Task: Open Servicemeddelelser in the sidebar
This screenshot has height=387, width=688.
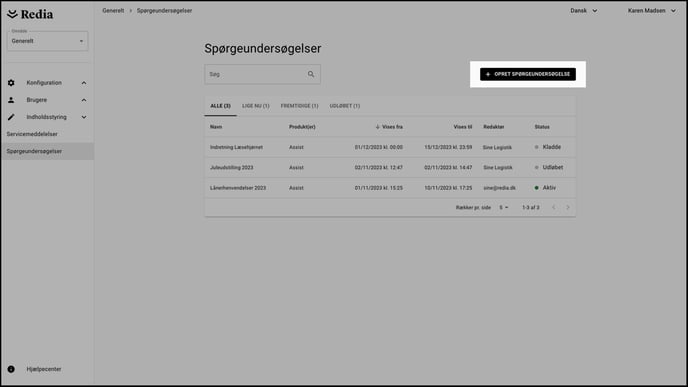Action: [x=32, y=134]
